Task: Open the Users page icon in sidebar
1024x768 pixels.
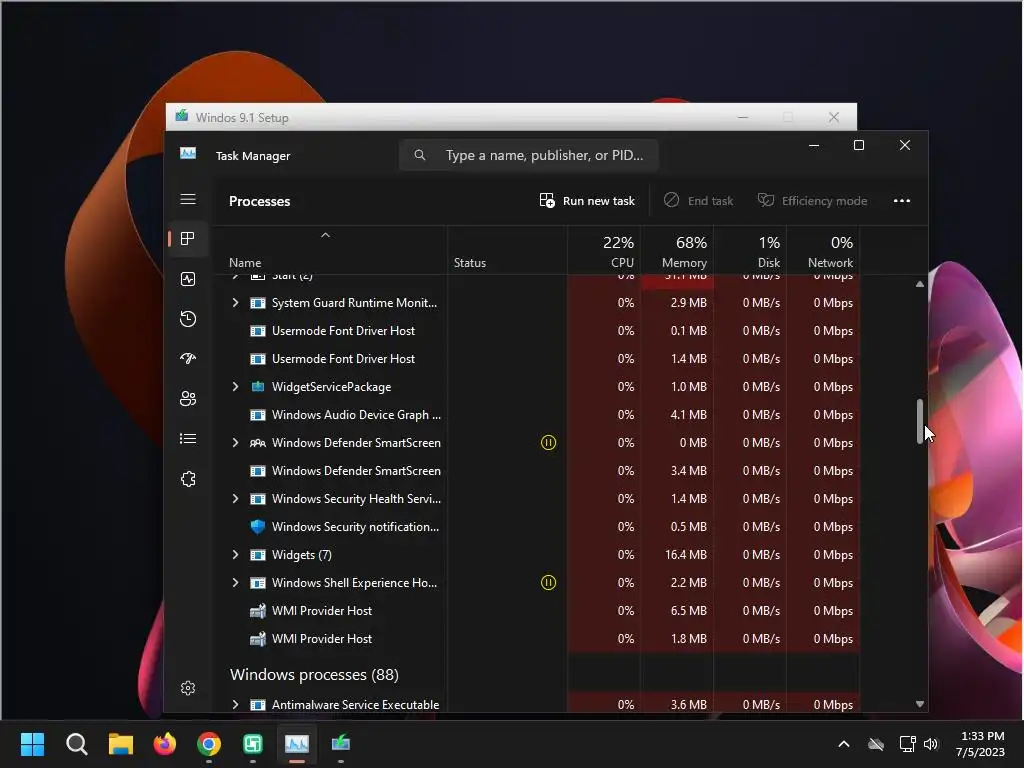Action: [x=188, y=398]
